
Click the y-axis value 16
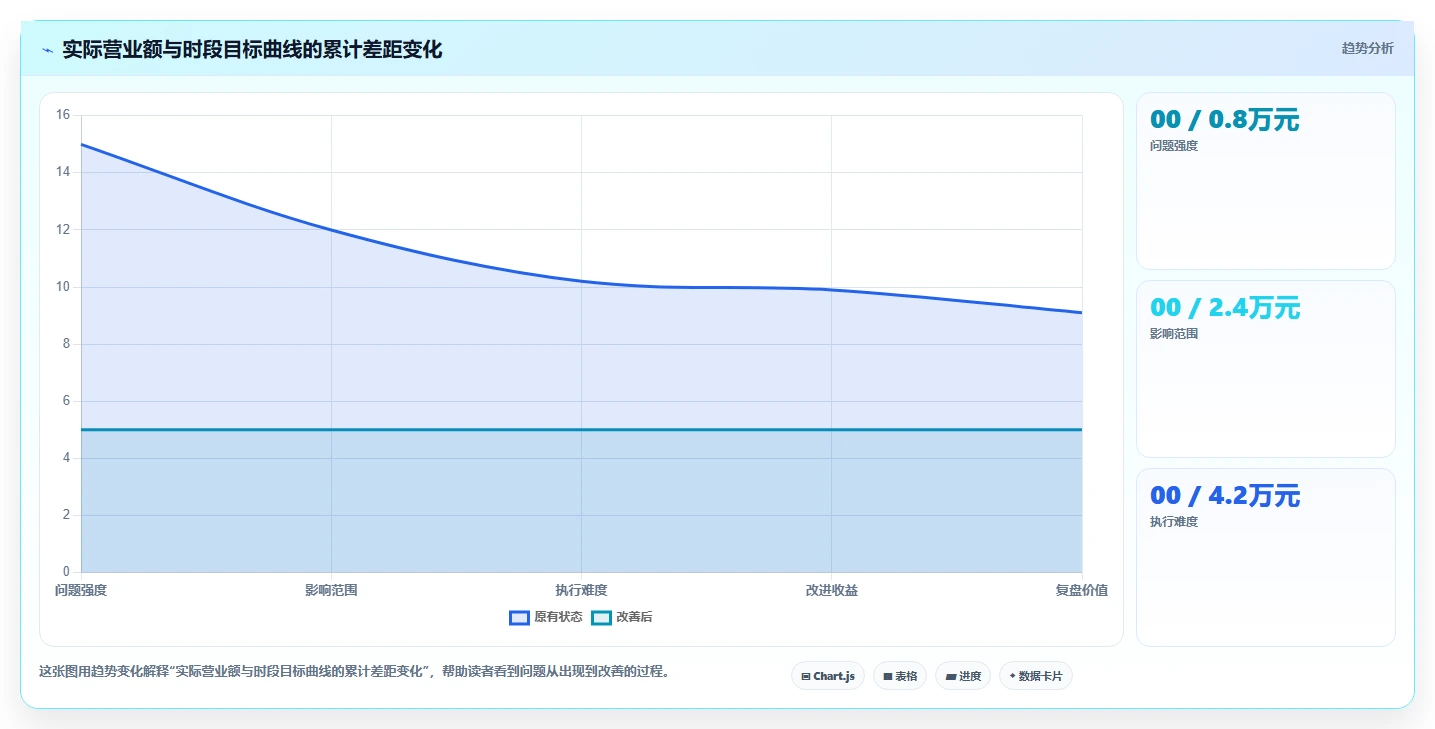coord(63,115)
